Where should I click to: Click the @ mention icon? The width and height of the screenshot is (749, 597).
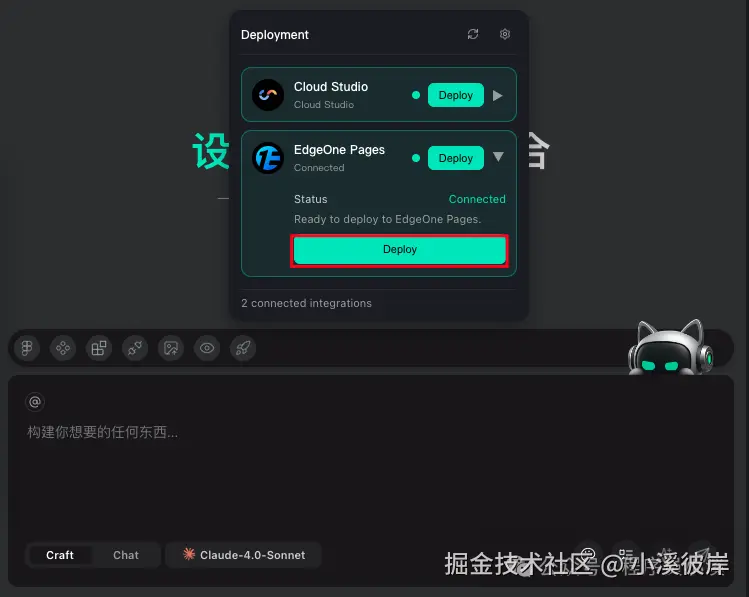35,402
